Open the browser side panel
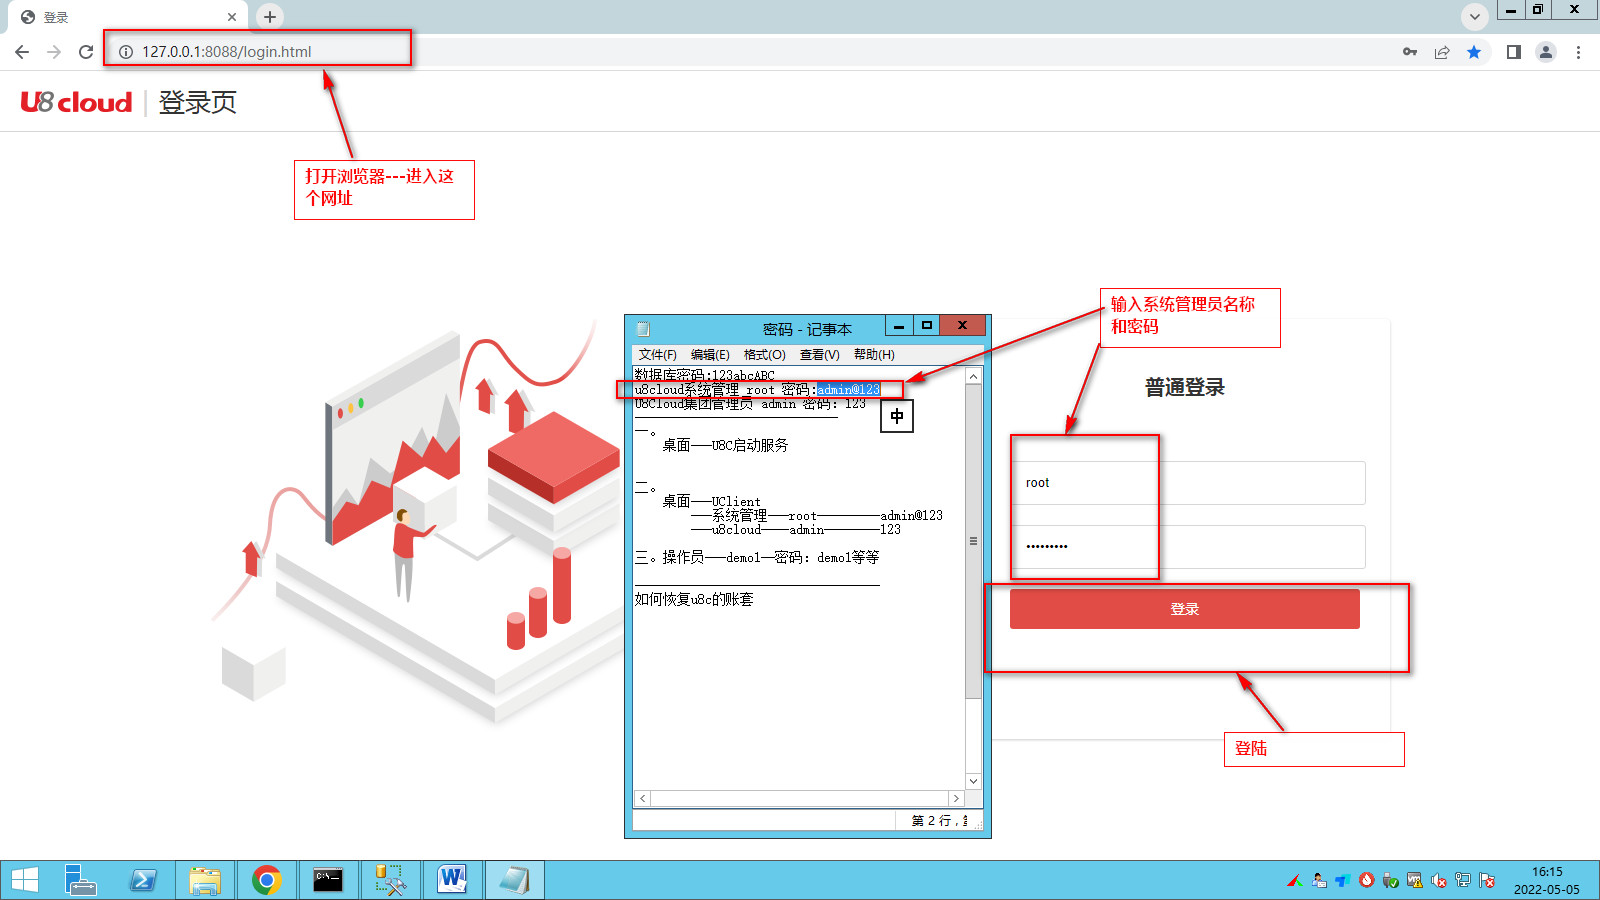The width and height of the screenshot is (1600, 900). pos(1514,52)
